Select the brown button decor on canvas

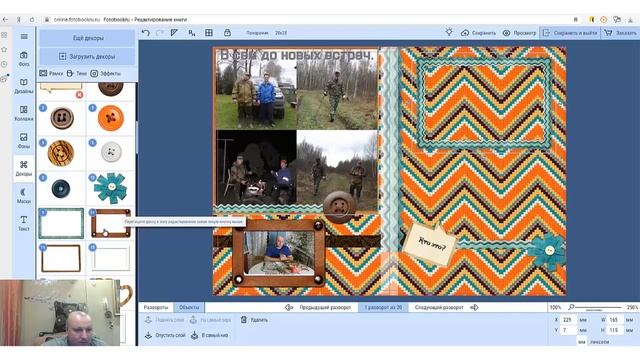[x=339, y=207]
